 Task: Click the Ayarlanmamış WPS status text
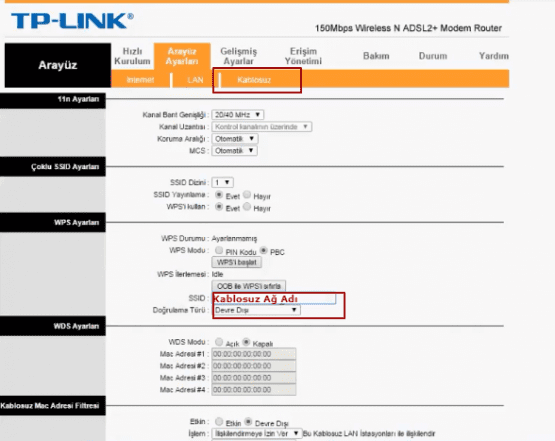[x=234, y=239]
